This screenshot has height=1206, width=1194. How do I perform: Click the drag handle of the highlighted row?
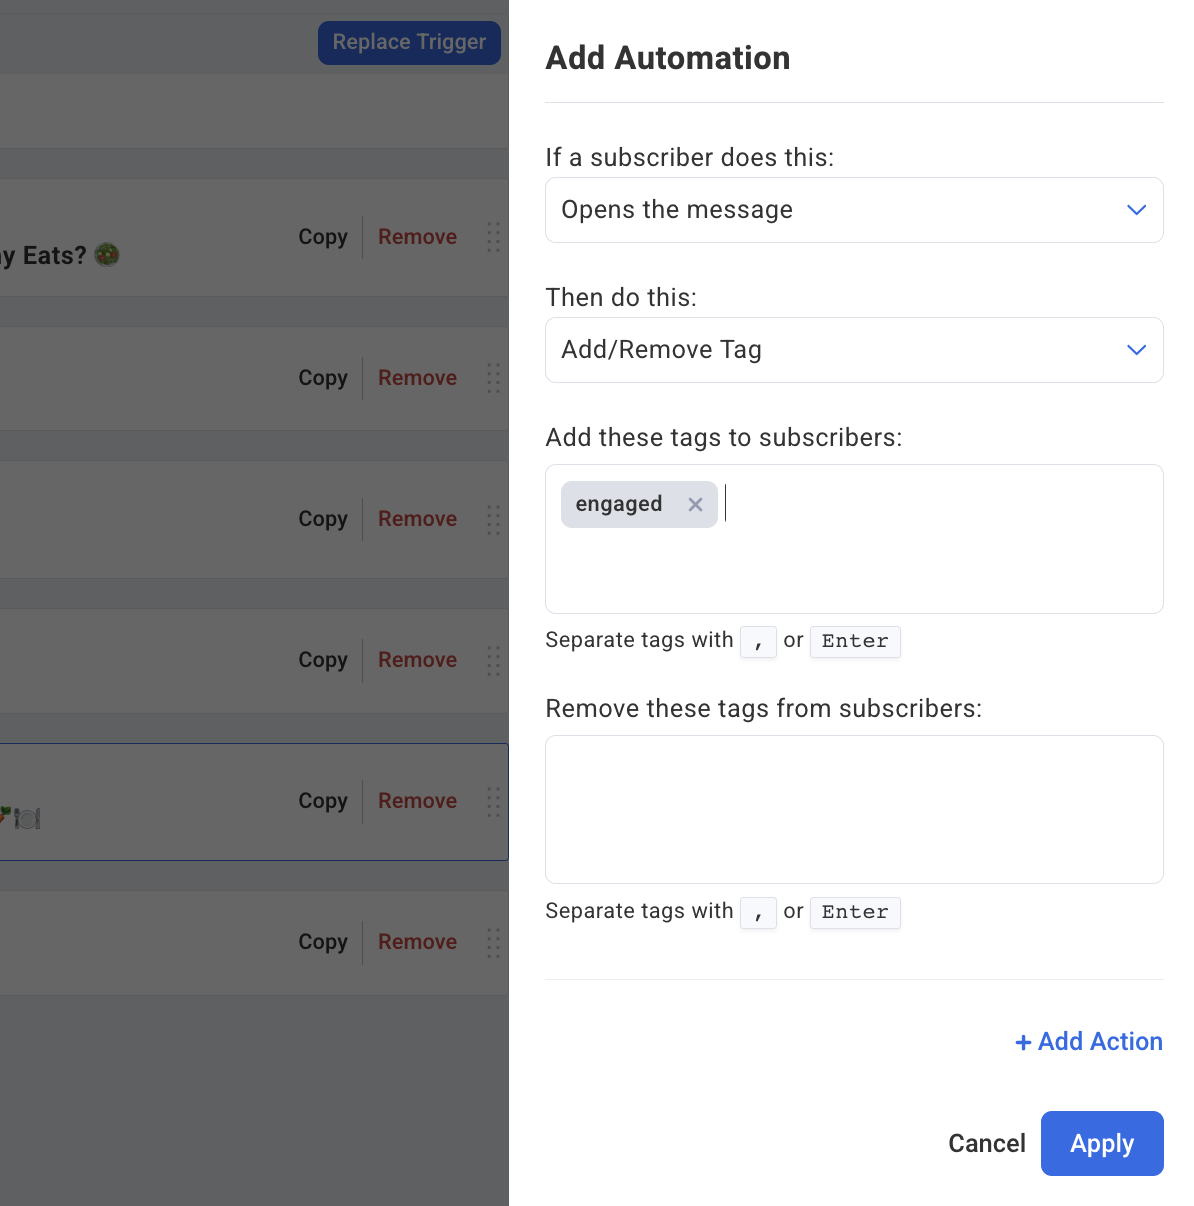coord(493,802)
